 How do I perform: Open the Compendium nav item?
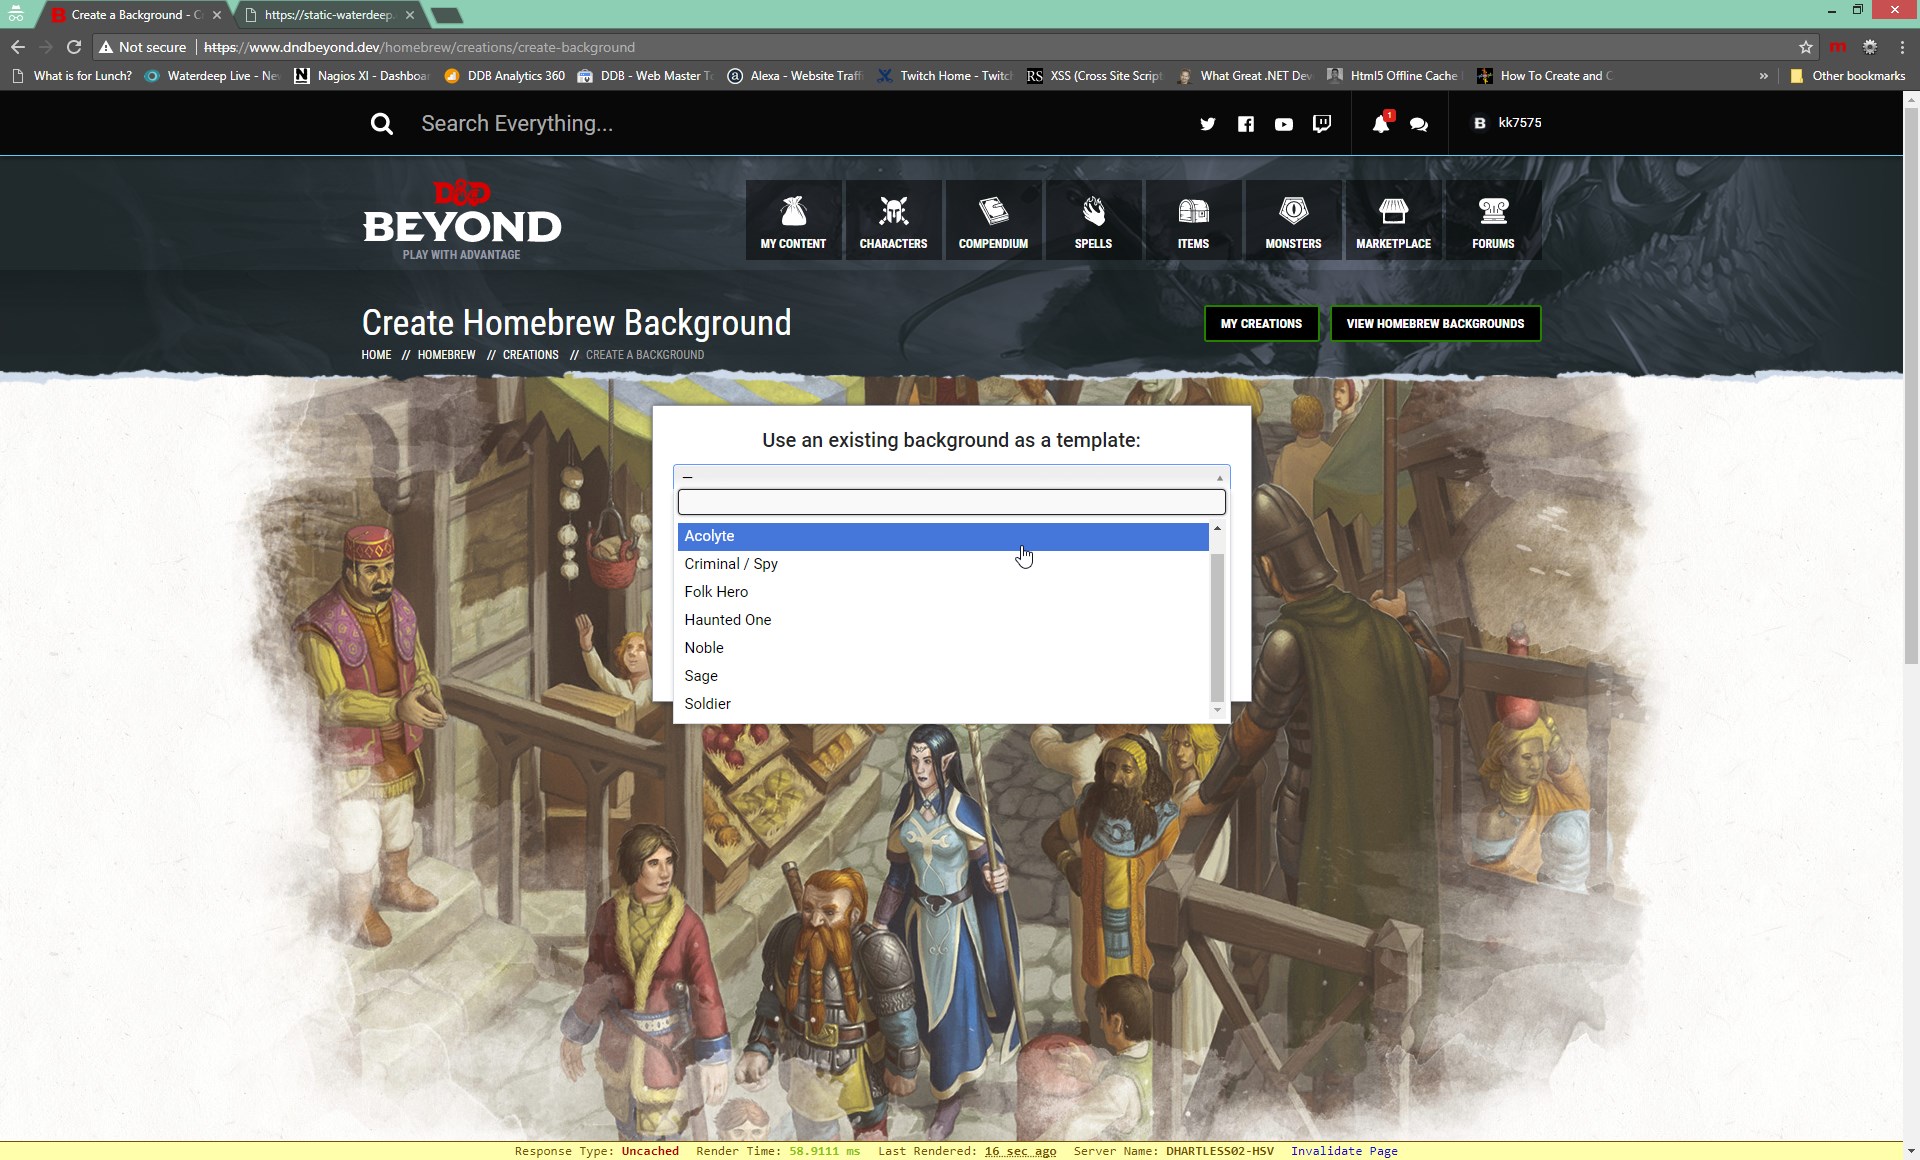[x=993, y=220]
